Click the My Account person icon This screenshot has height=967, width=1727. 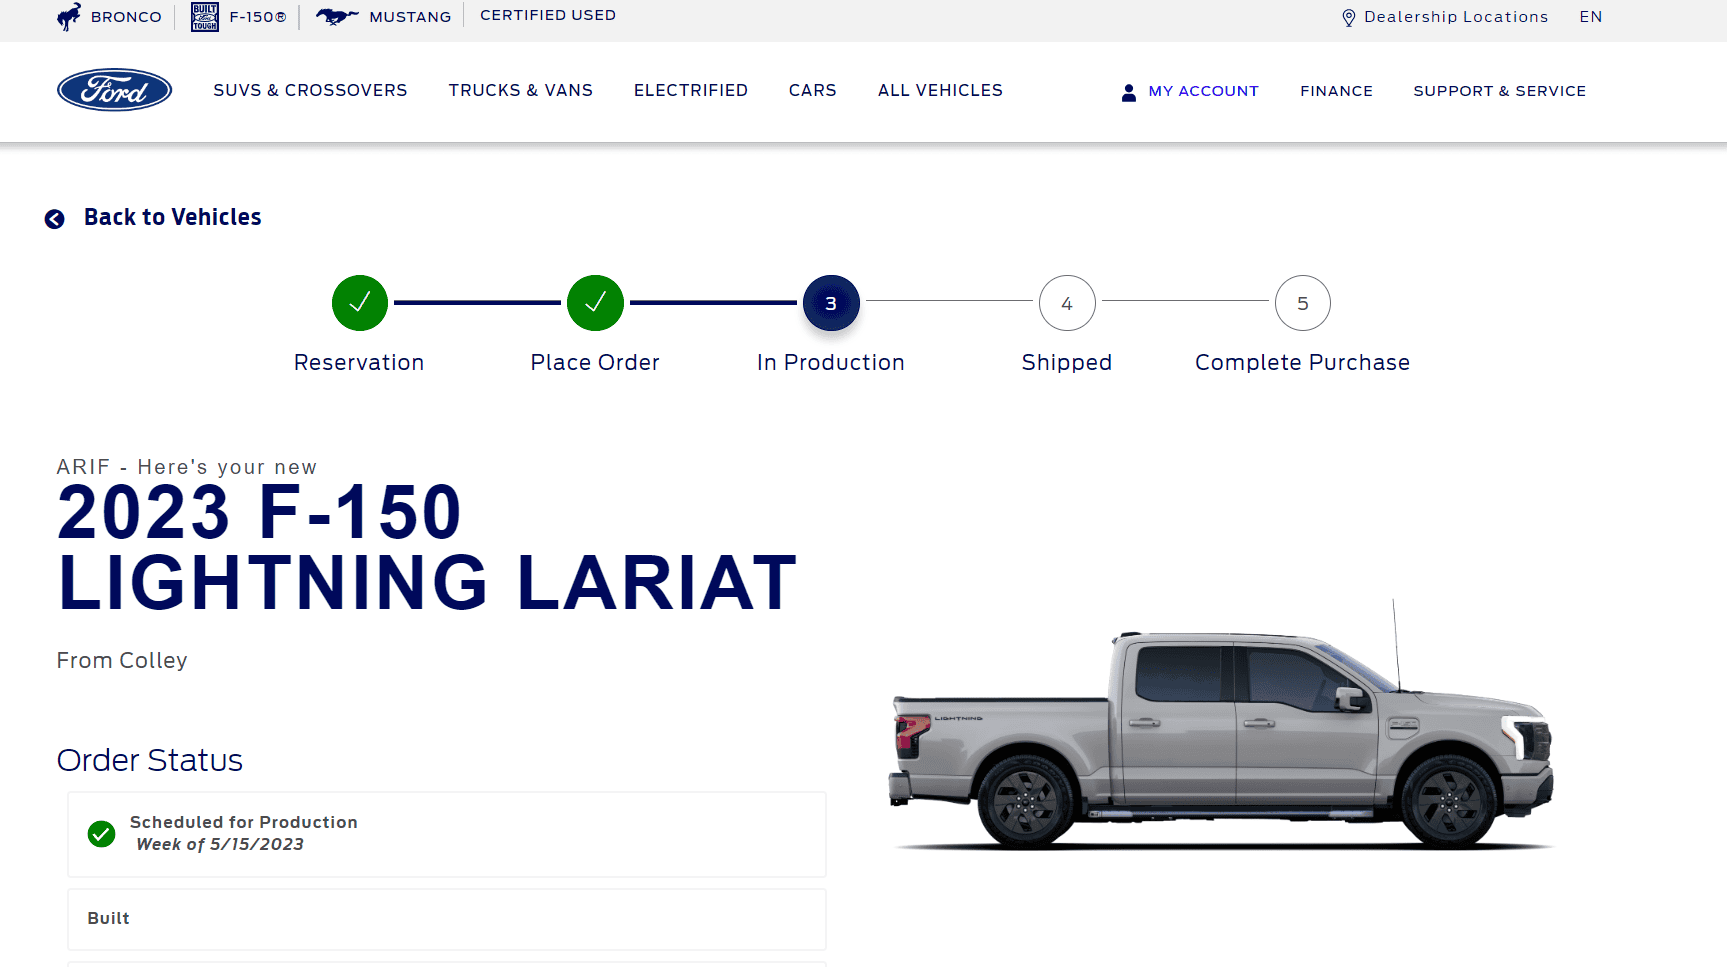point(1128,92)
